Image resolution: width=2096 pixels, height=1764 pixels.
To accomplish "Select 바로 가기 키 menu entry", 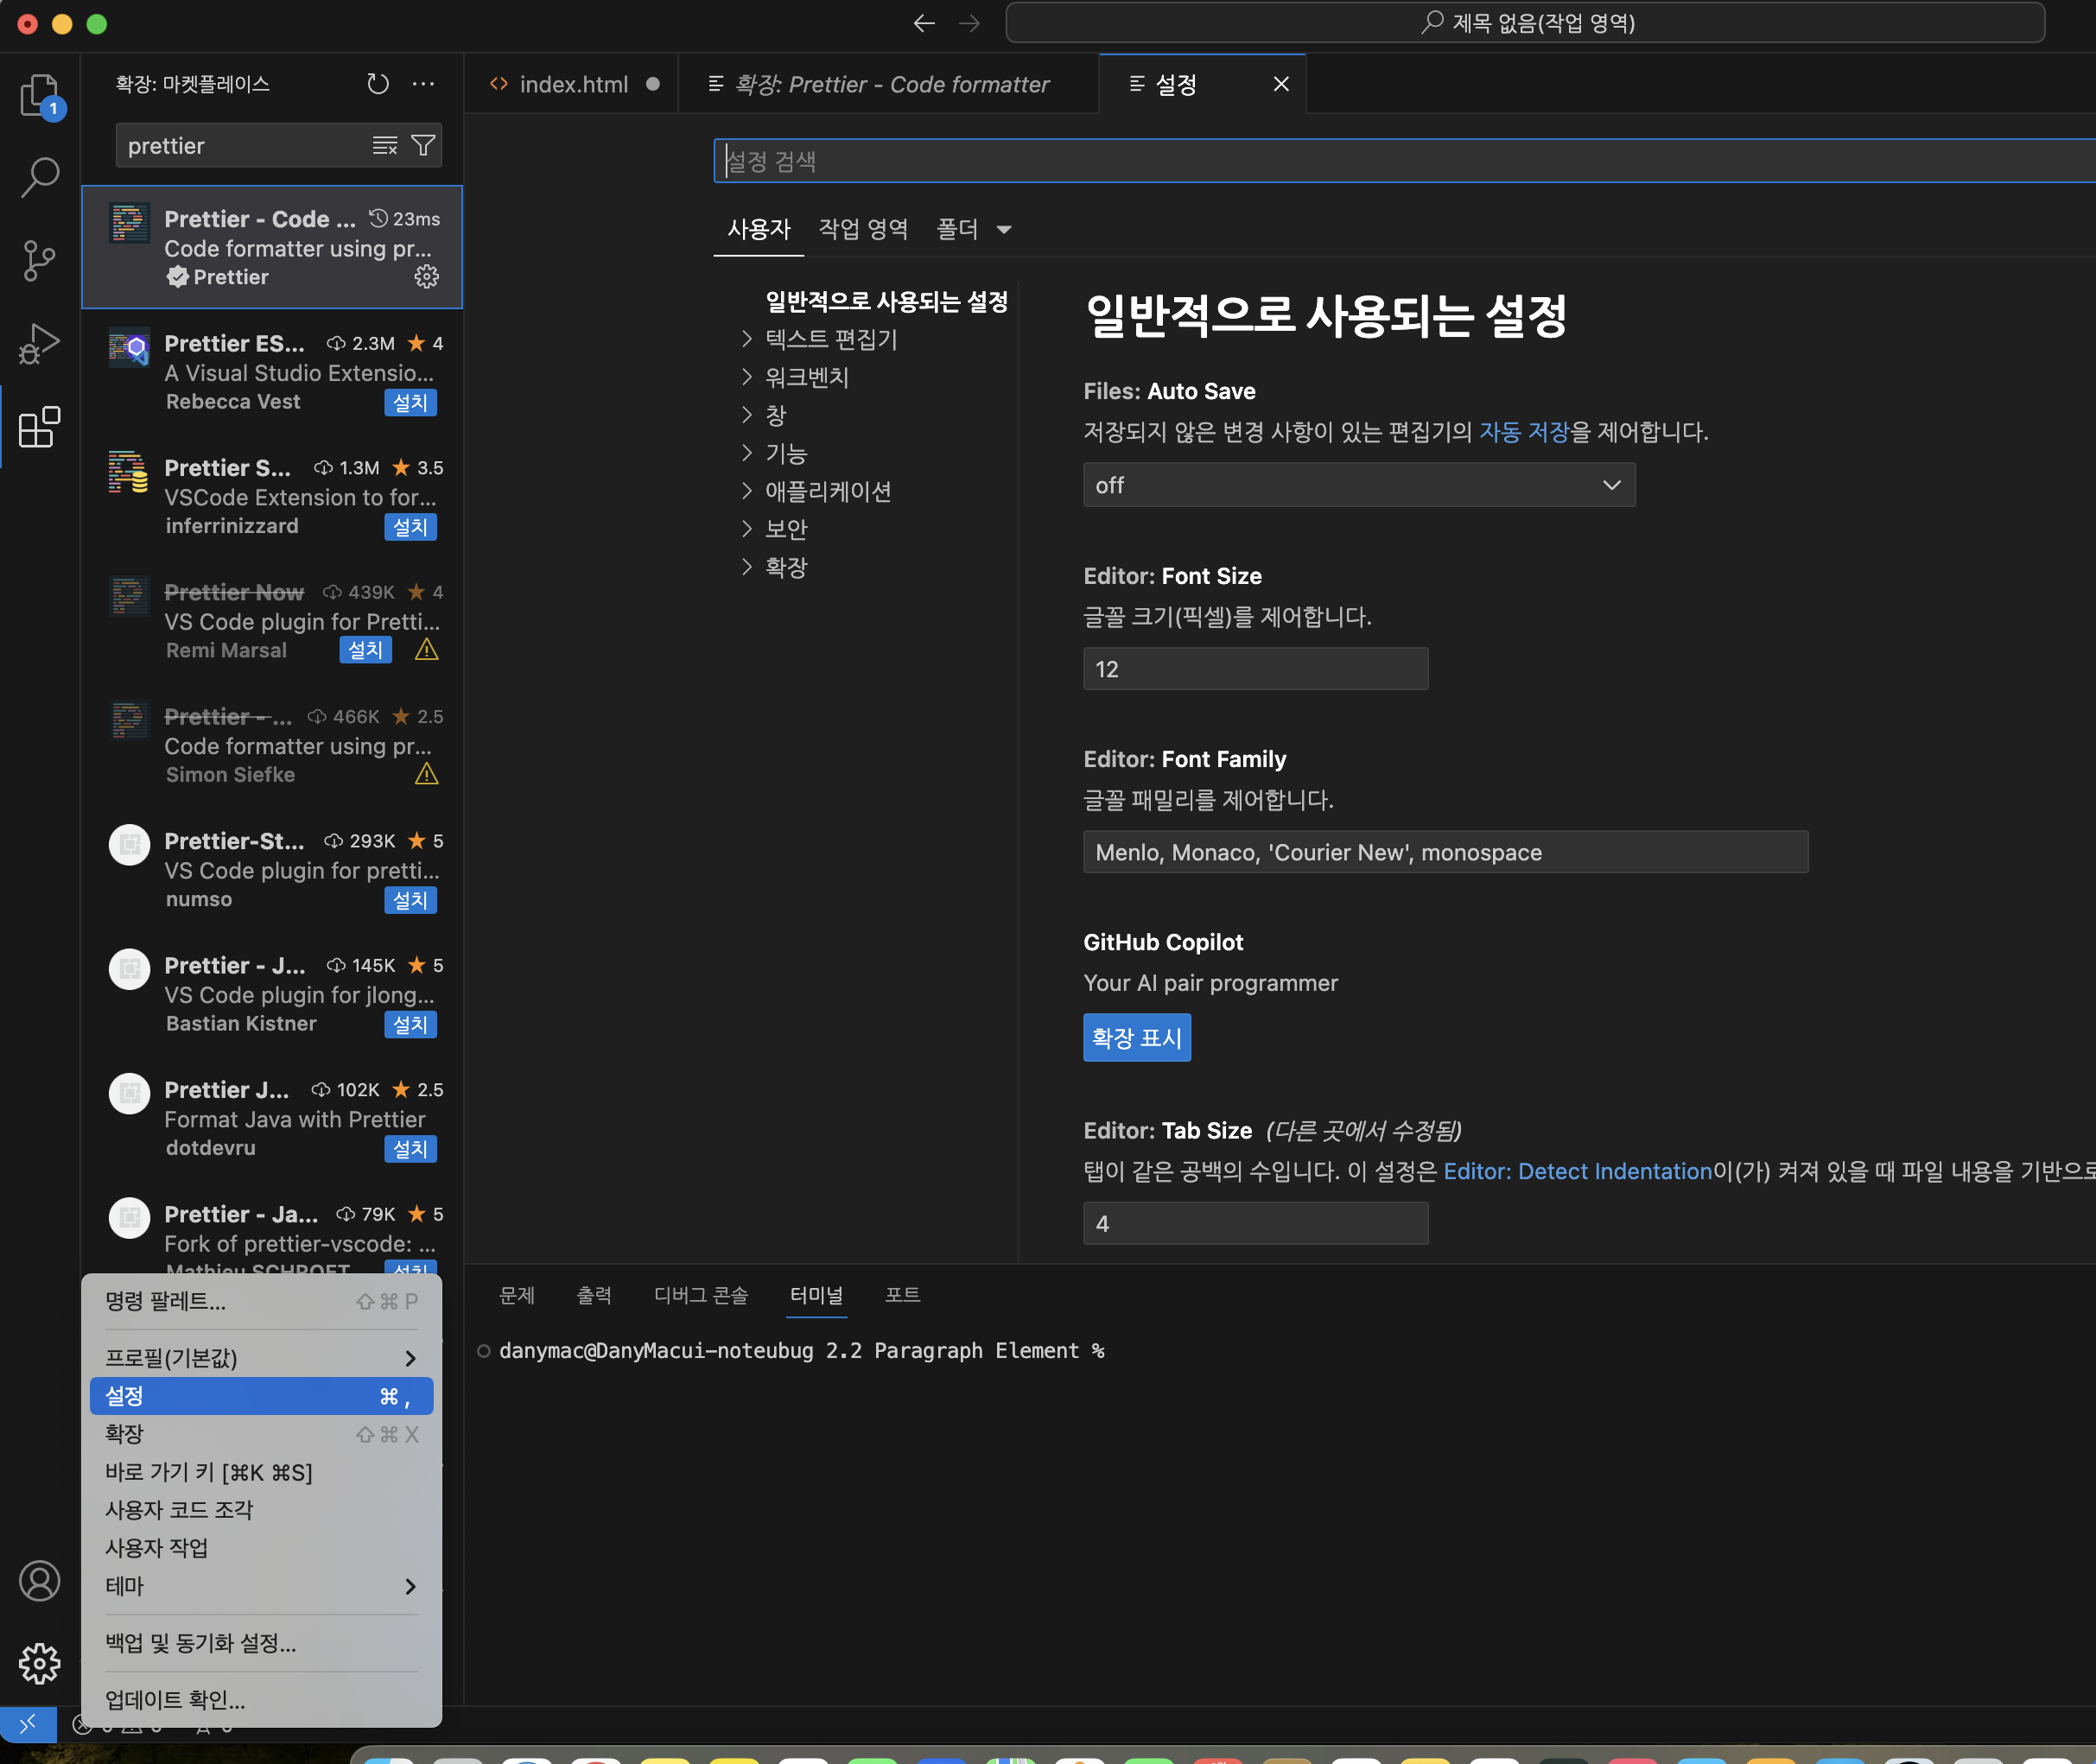I will point(209,1472).
